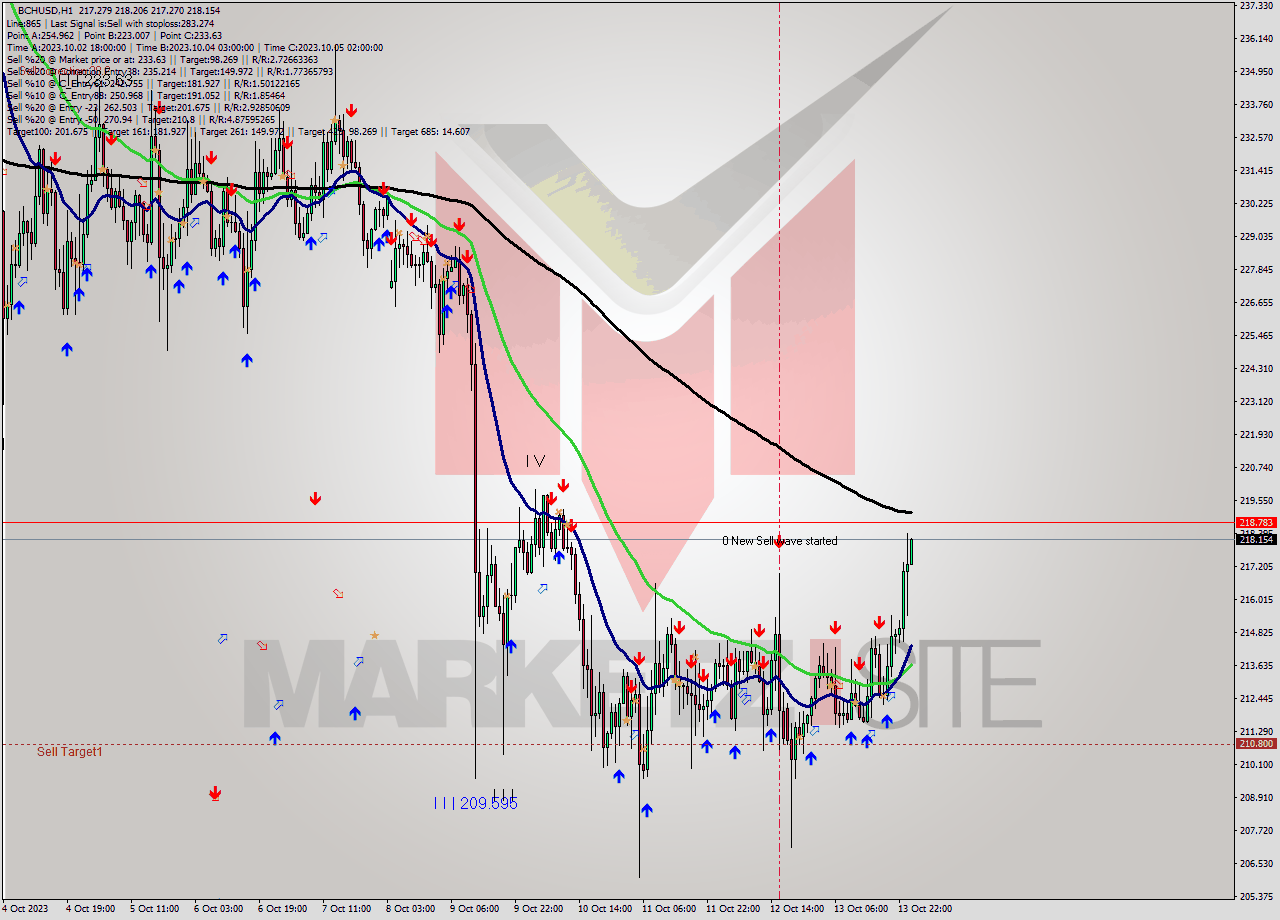The height and width of the screenshot is (920, 1280).
Task: Click the '11 Oct 22:00' time axis label
Action: point(733,909)
